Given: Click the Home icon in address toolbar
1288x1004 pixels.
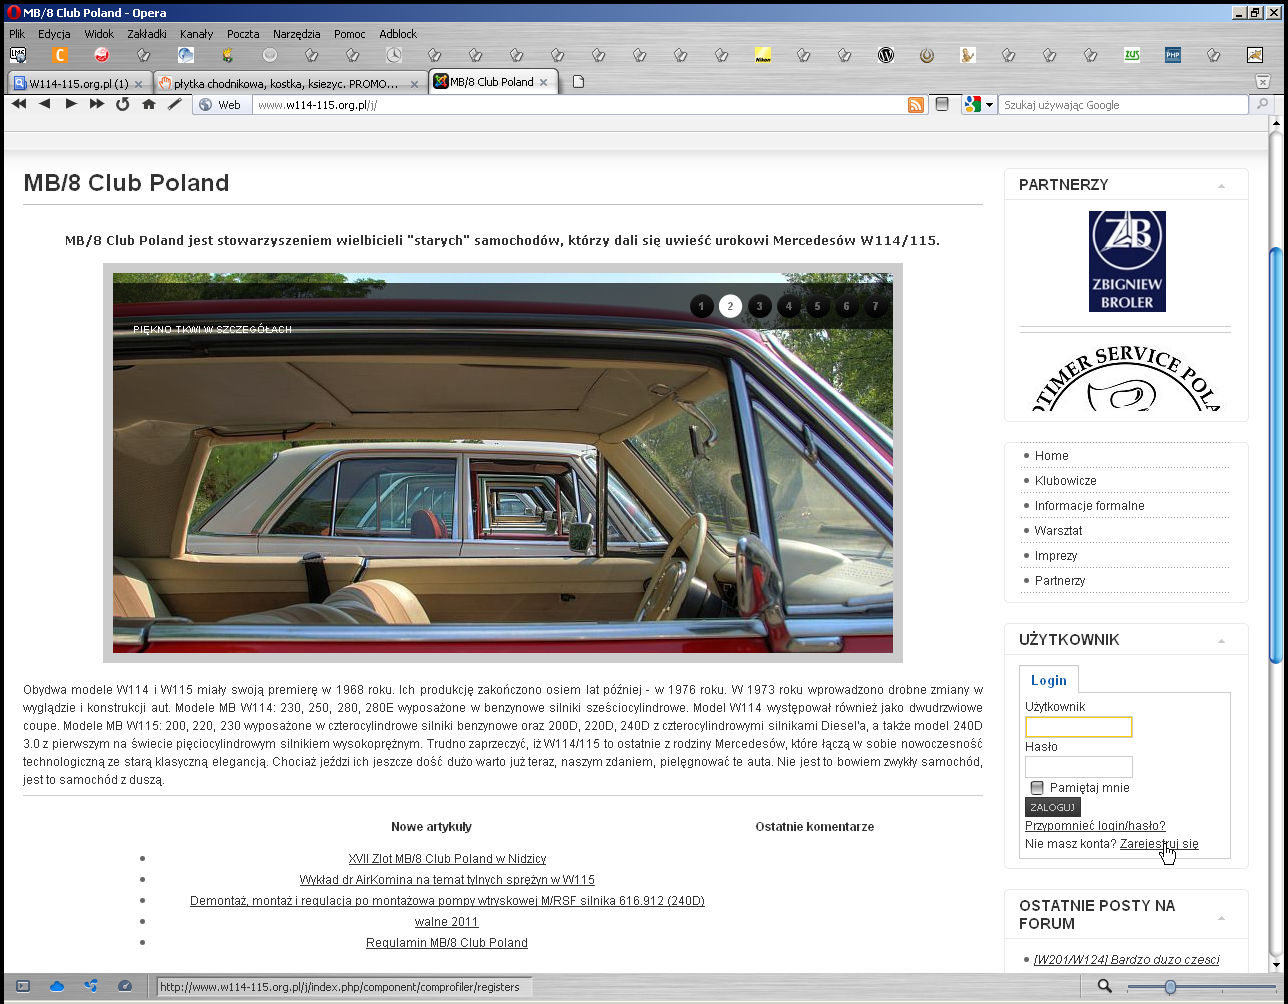Looking at the screenshot, I should pyautogui.click(x=148, y=104).
